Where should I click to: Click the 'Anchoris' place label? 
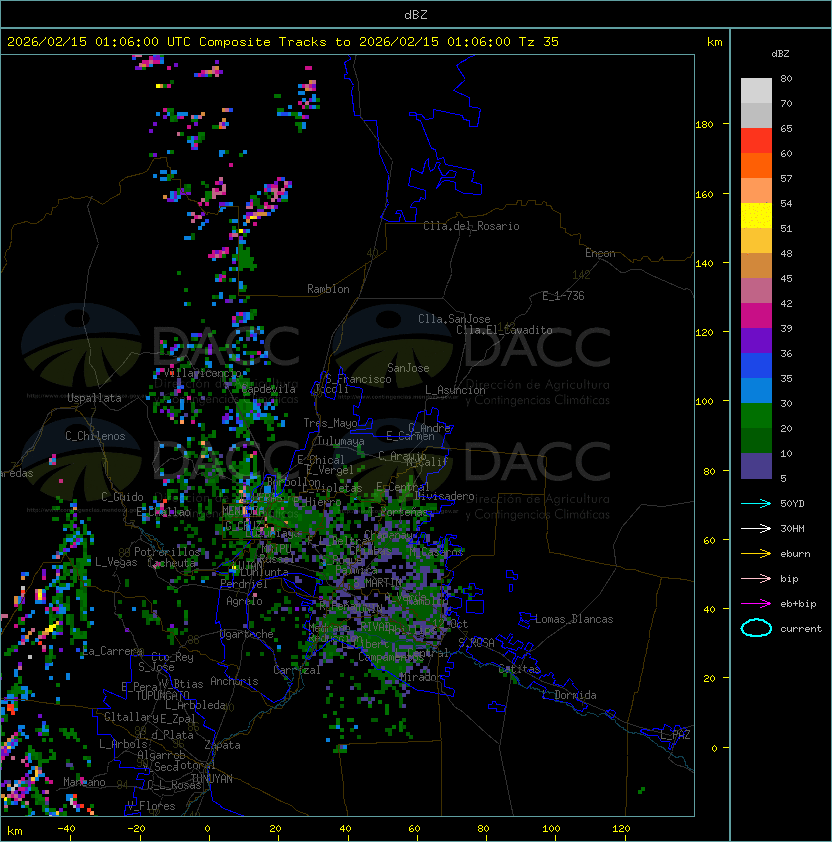[234, 681]
